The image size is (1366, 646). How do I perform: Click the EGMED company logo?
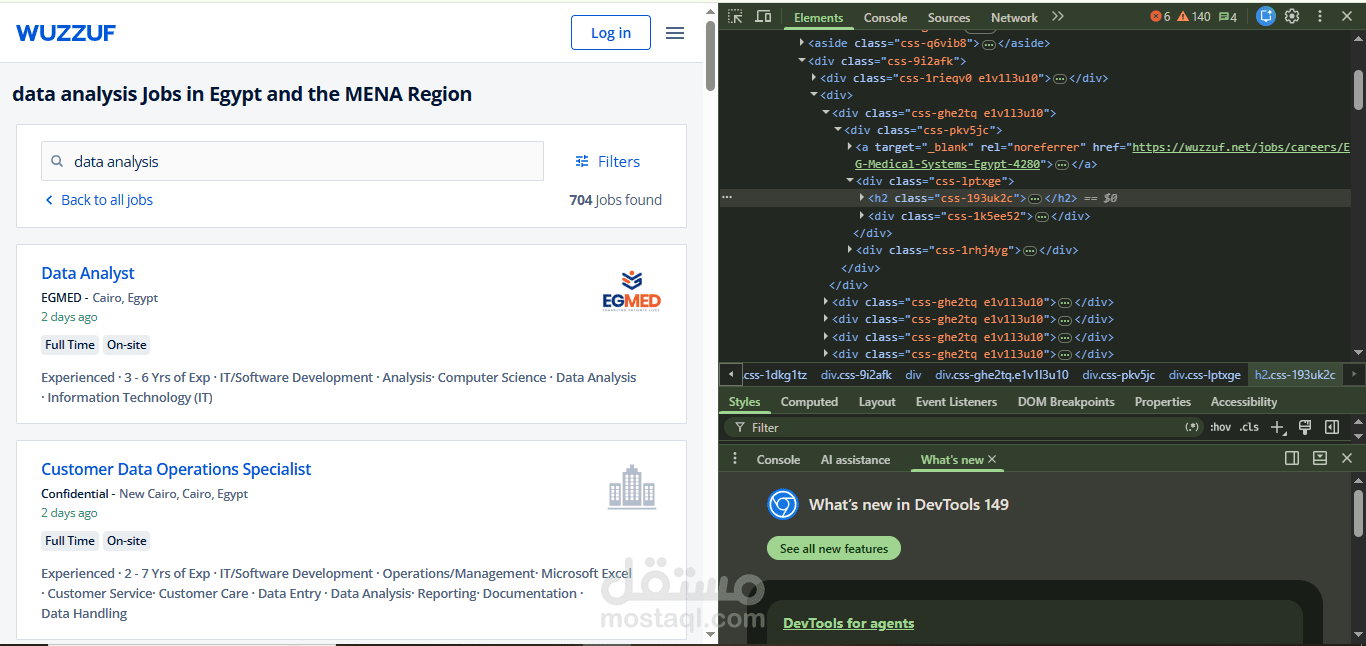click(631, 292)
